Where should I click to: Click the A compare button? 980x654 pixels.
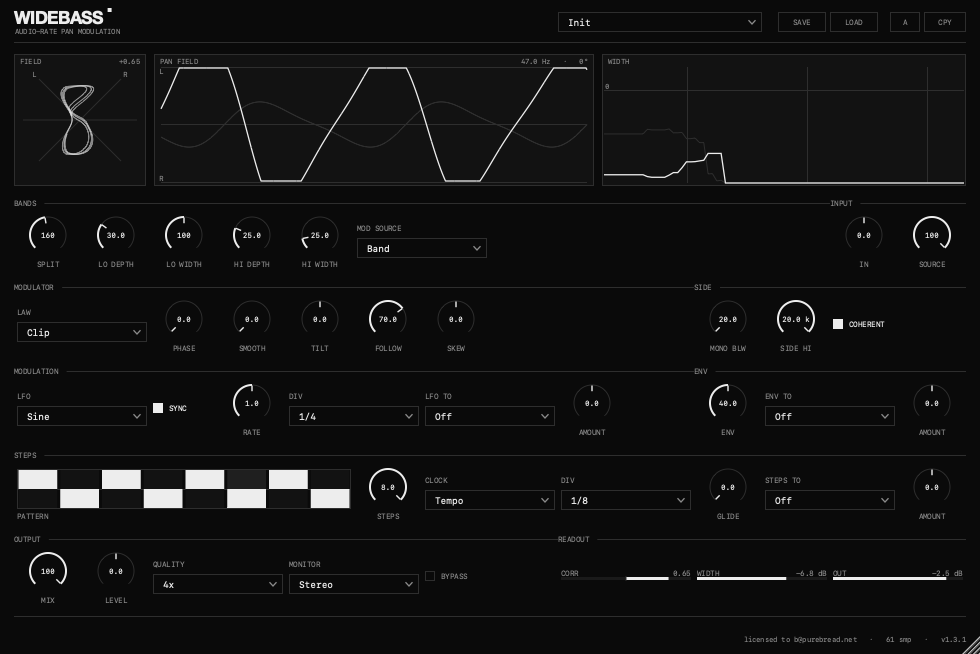[x=905, y=22]
